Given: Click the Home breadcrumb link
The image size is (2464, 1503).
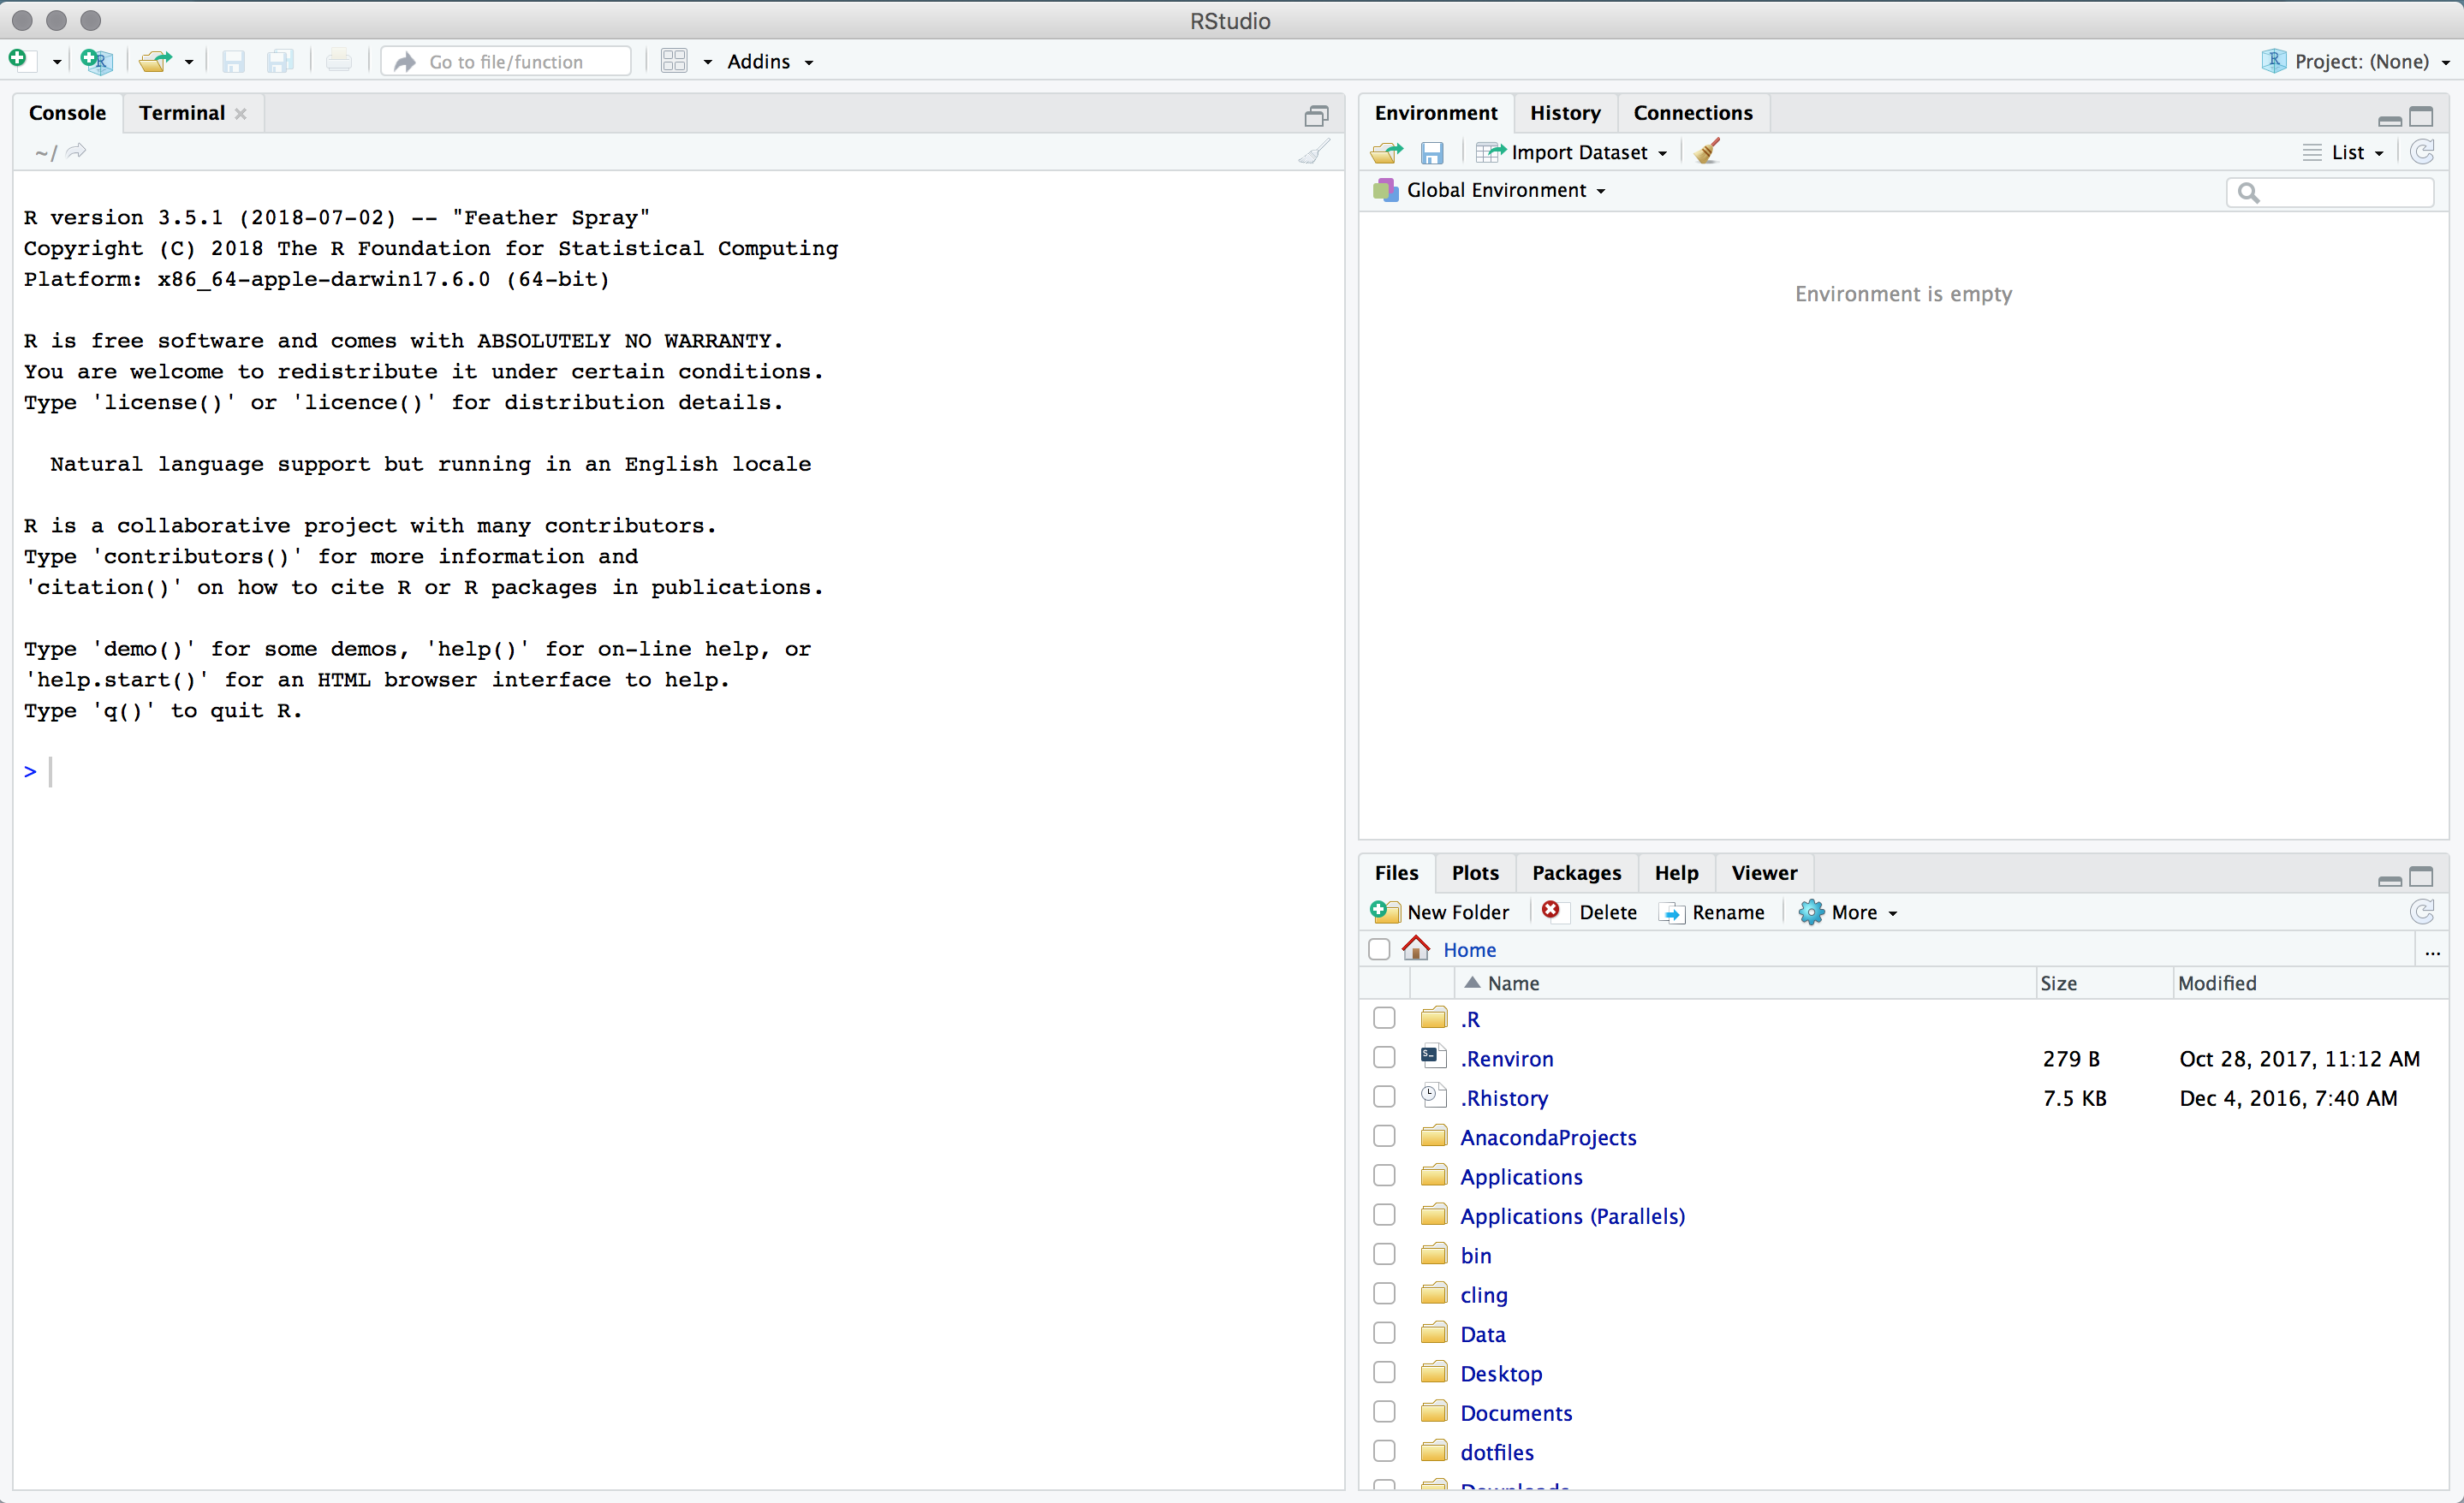Looking at the screenshot, I should click(1469, 950).
